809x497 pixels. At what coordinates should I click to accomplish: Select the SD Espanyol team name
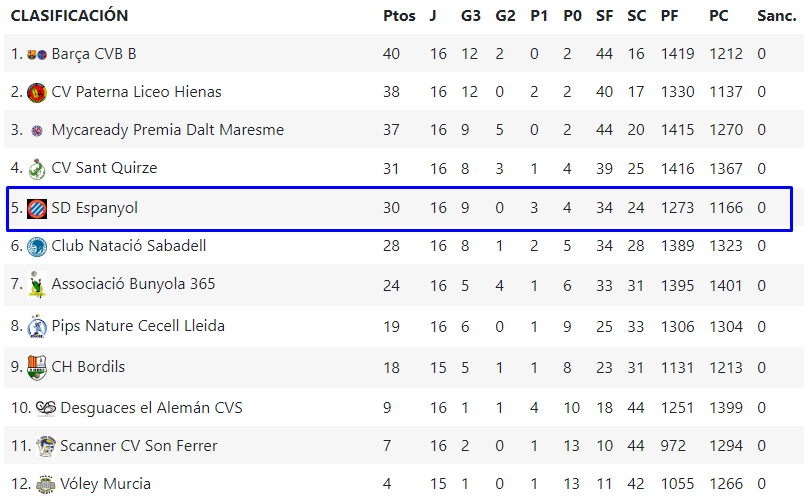tap(94, 208)
